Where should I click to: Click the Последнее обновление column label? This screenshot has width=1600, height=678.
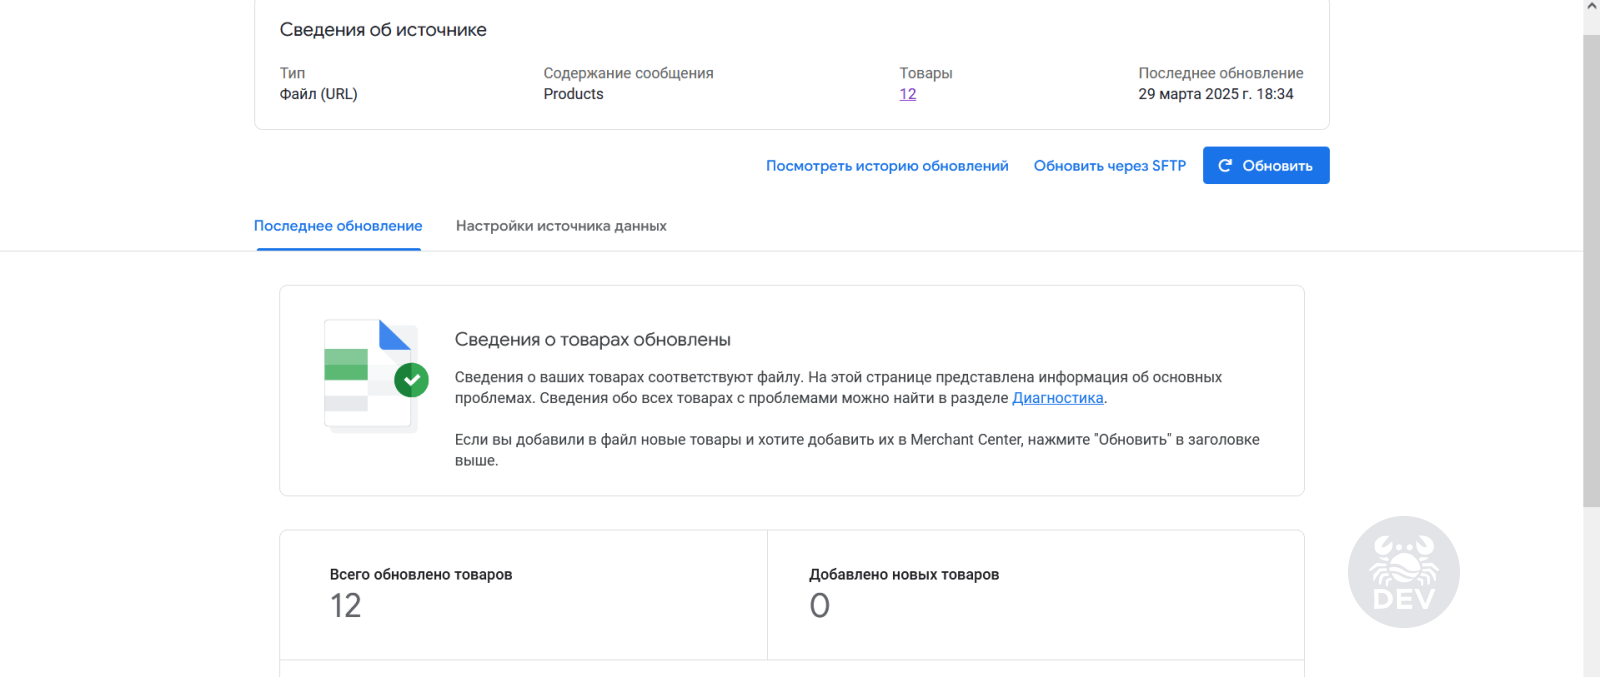point(1221,73)
